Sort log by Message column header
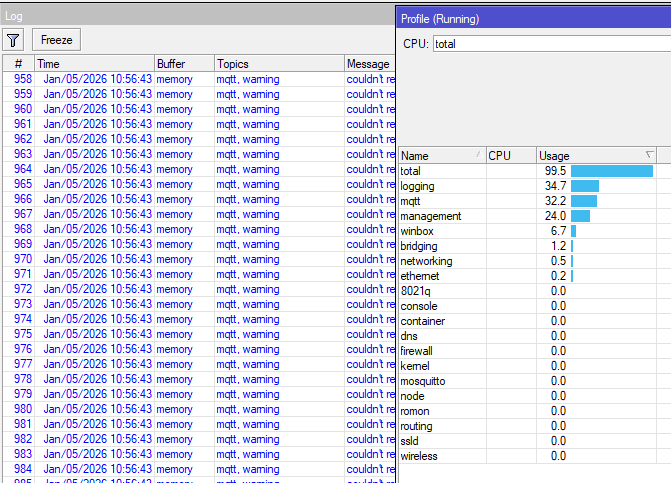 coord(370,64)
